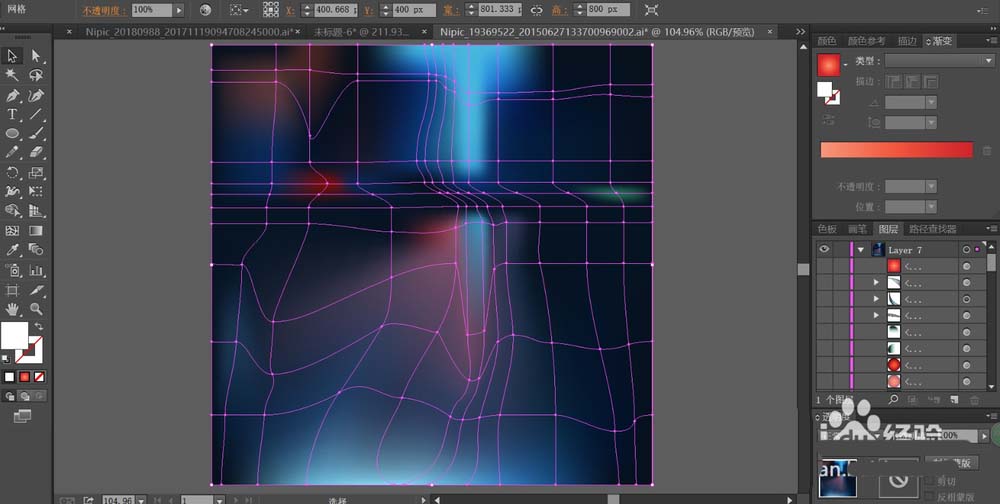
Task: Select the Selection (black arrow) tool
Action: click(x=12, y=56)
